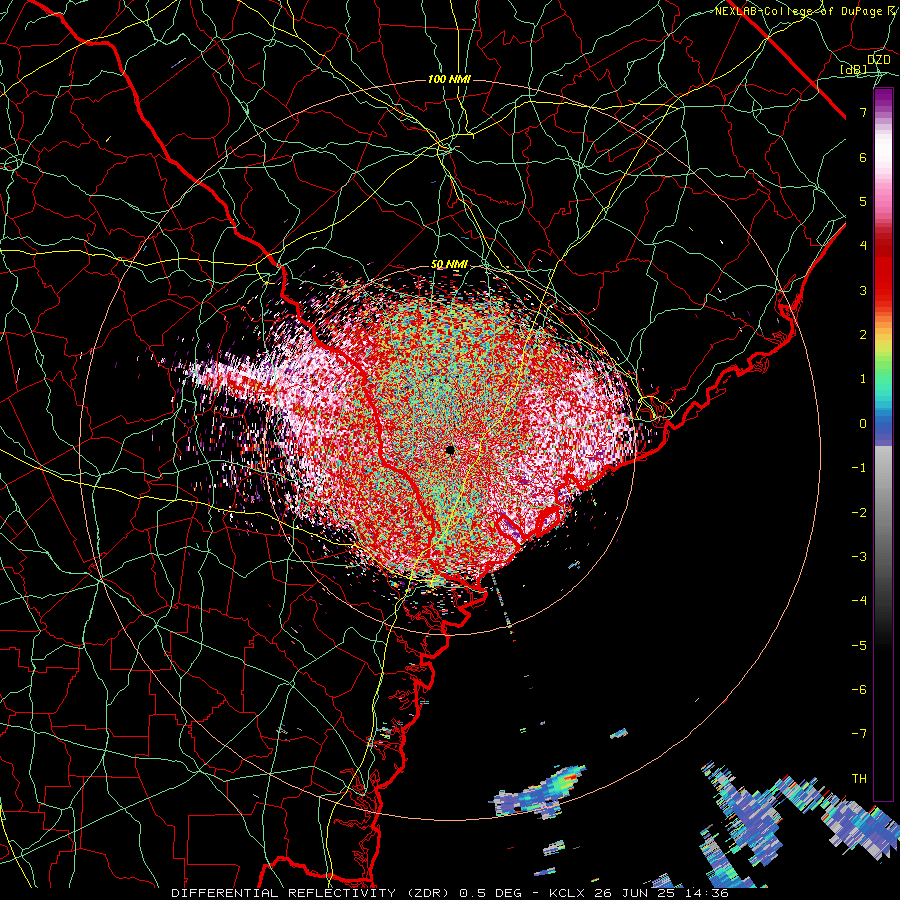Click the vertical ZDR color scale bar
The width and height of the screenshot is (900, 900).
[x=883, y=445]
